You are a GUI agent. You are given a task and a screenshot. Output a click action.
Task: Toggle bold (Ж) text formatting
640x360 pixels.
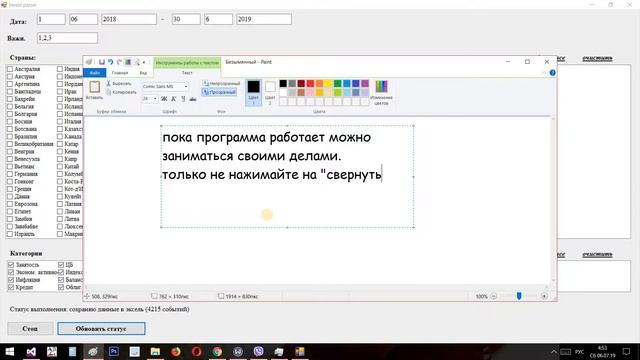164,99
